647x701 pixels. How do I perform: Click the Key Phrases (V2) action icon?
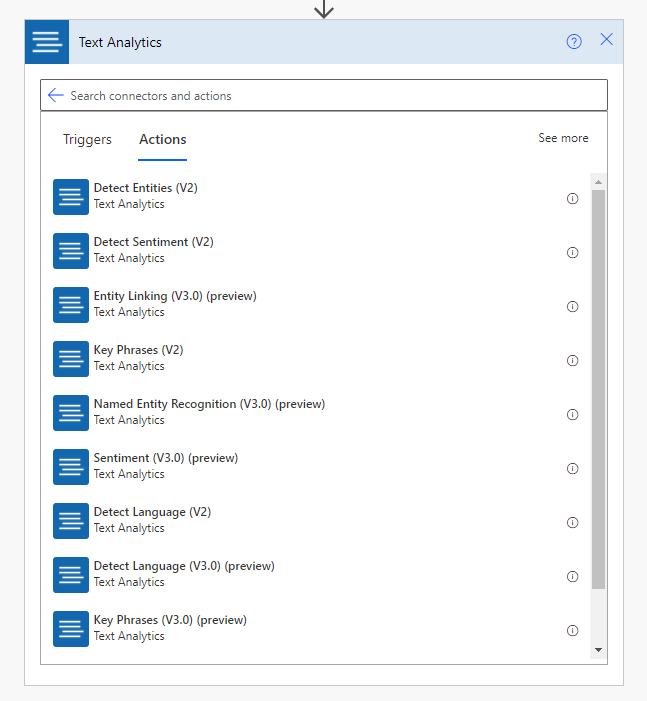71,359
